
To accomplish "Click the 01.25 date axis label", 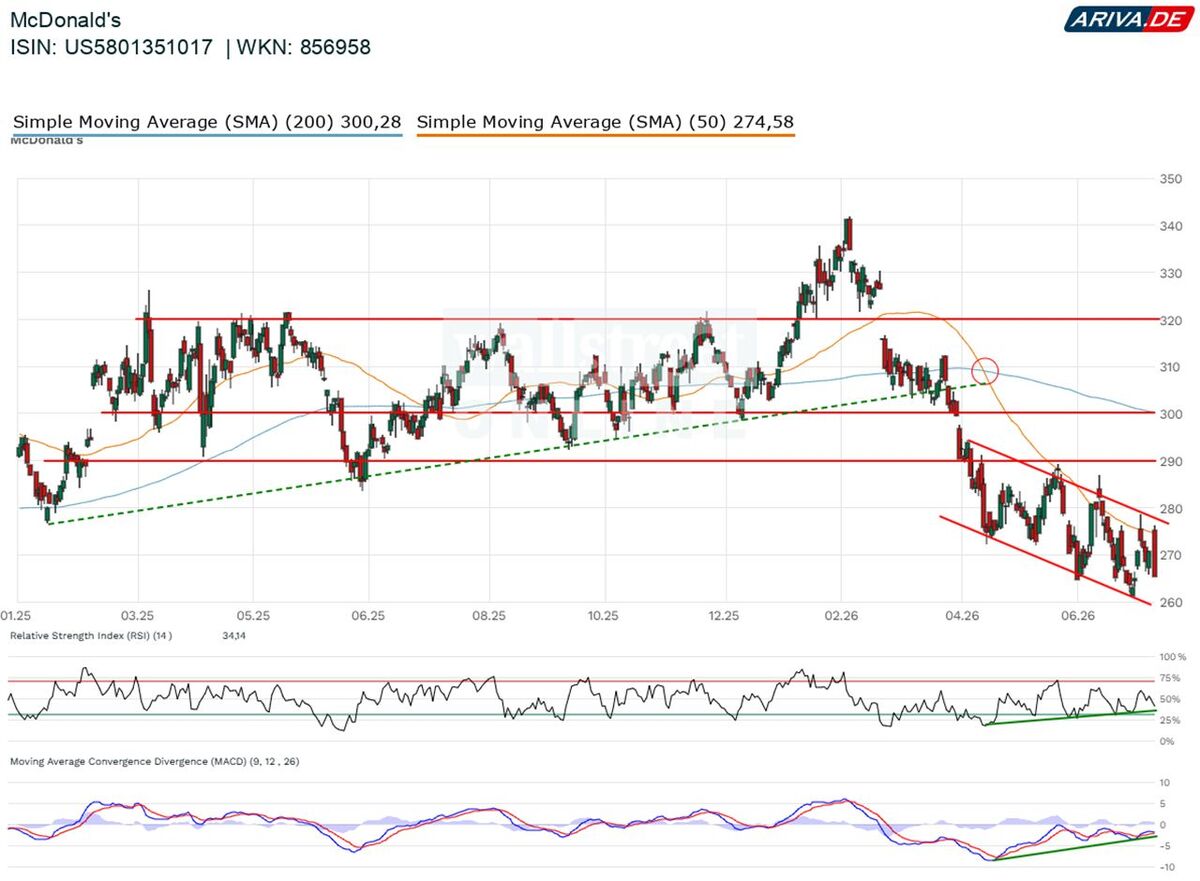I will [17, 617].
